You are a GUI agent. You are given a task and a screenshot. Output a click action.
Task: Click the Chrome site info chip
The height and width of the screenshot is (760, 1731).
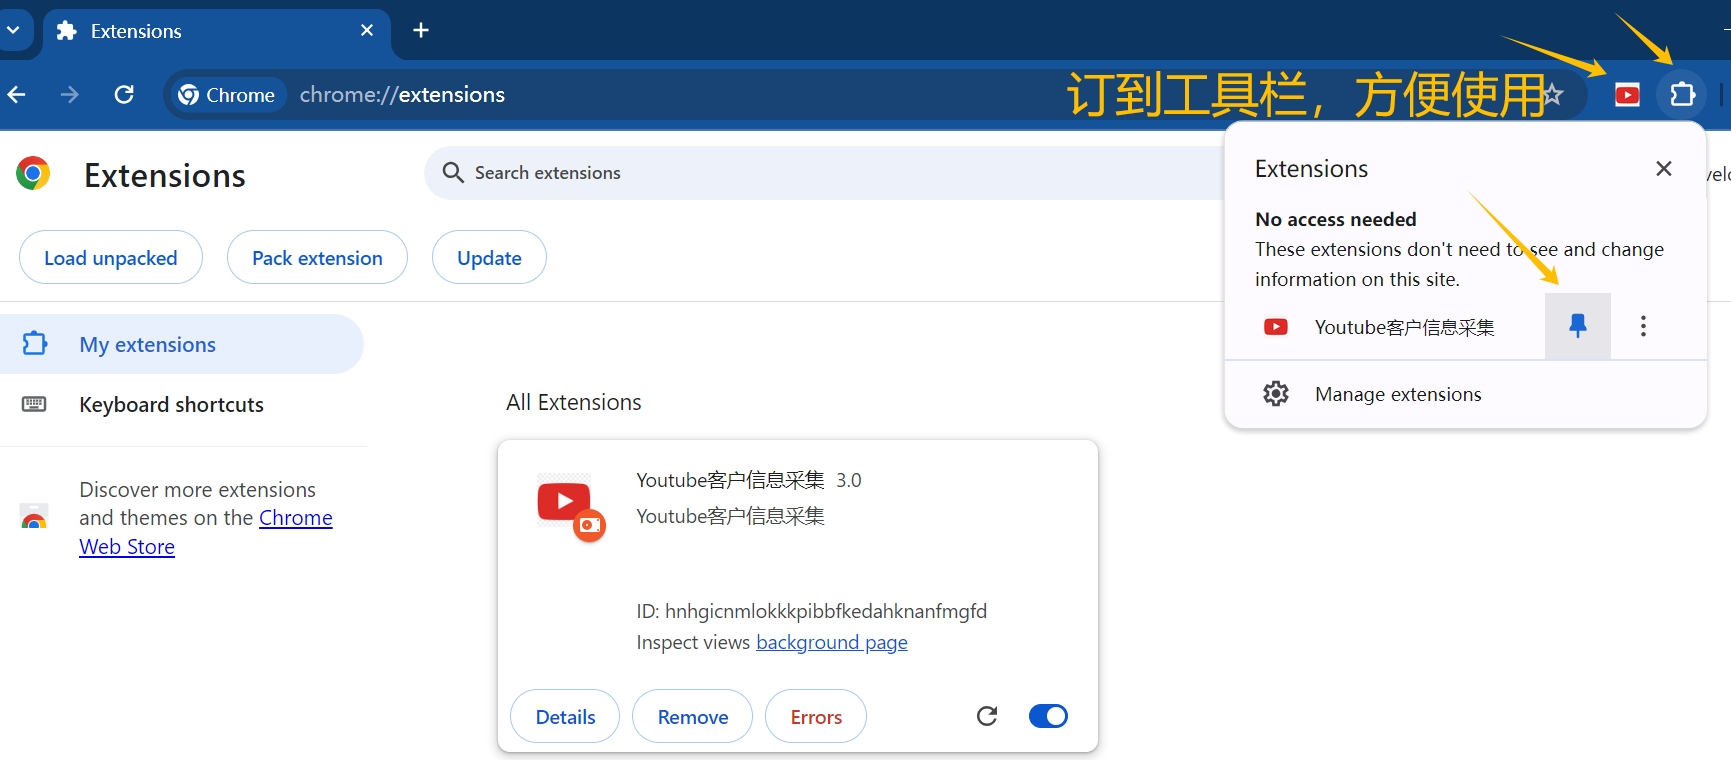click(x=228, y=95)
